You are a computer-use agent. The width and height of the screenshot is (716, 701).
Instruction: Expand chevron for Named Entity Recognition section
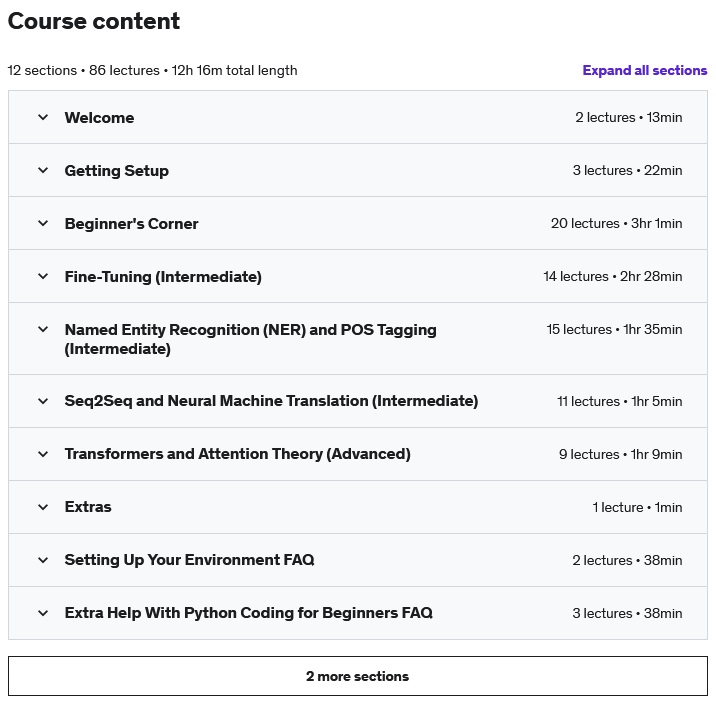pyautogui.click(x=43, y=329)
